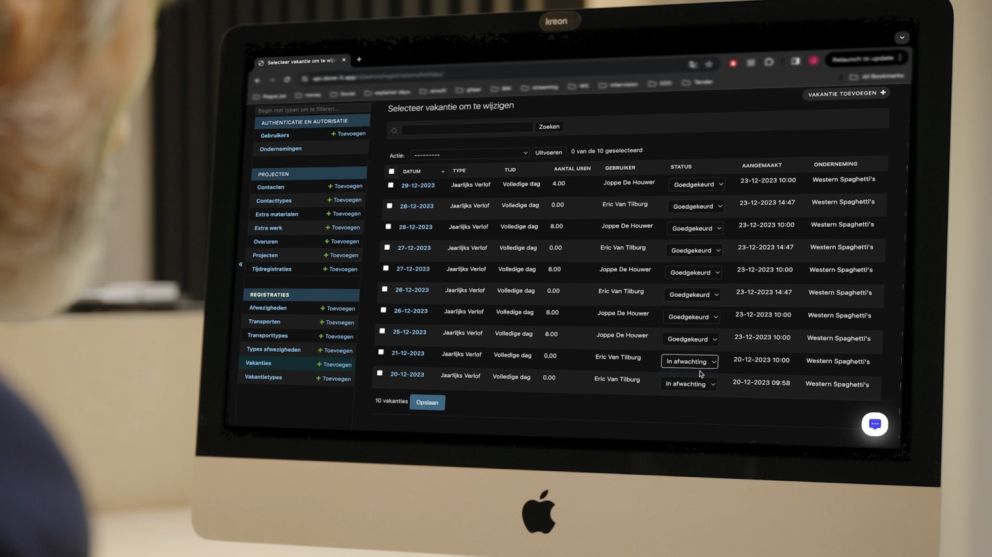The height and width of the screenshot is (557, 992).
Task: Click the chat widget bubble icon
Action: tap(874, 424)
